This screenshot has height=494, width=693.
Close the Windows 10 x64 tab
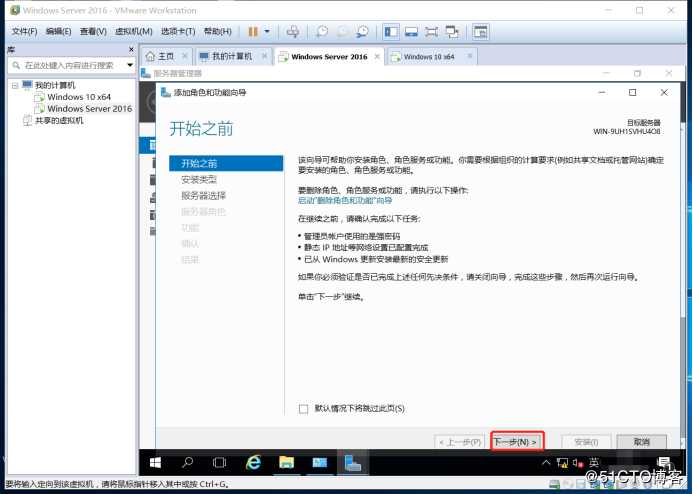pos(470,56)
